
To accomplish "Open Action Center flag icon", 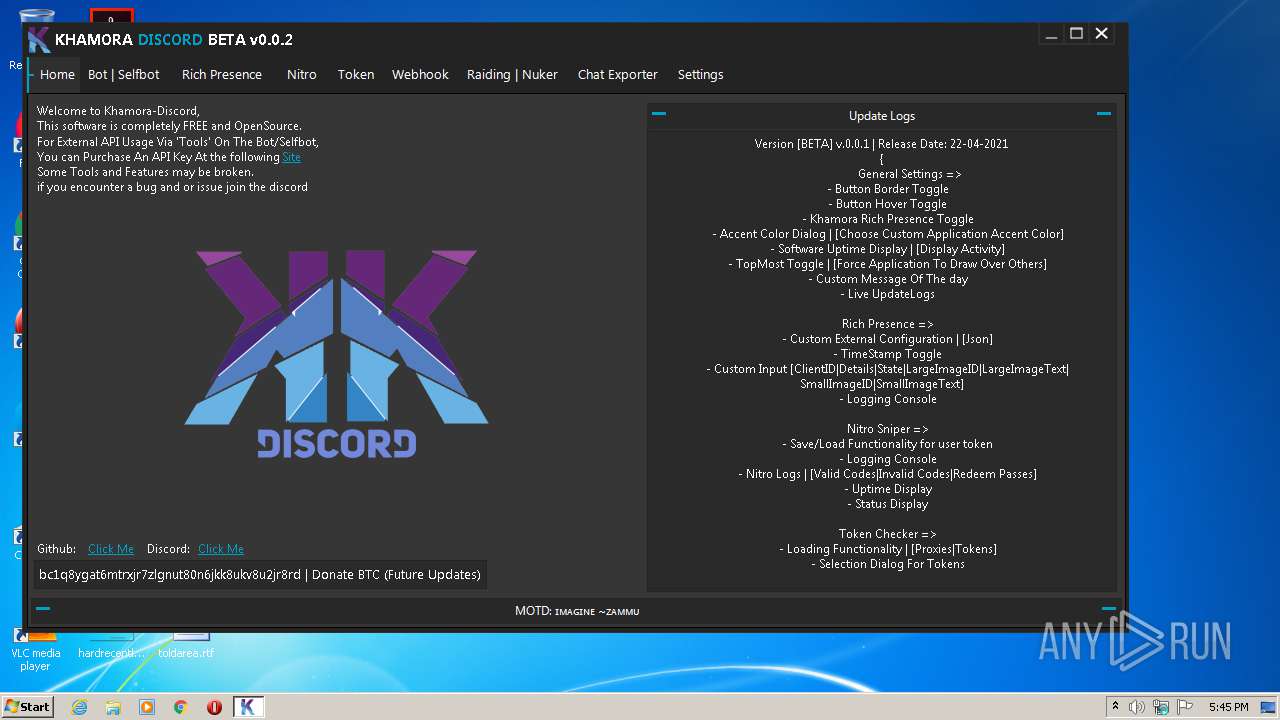I will 1185,707.
